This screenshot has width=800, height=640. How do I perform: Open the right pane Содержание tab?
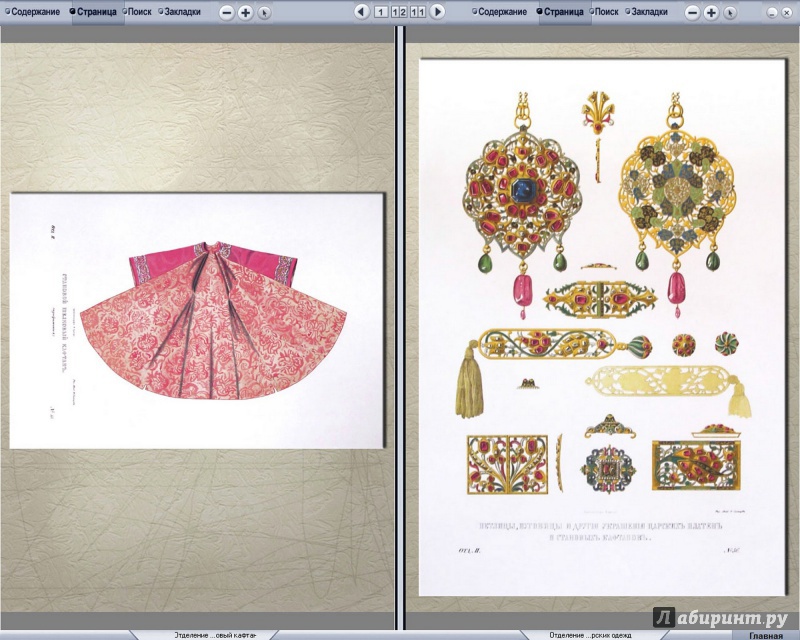click(x=499, y=11)
